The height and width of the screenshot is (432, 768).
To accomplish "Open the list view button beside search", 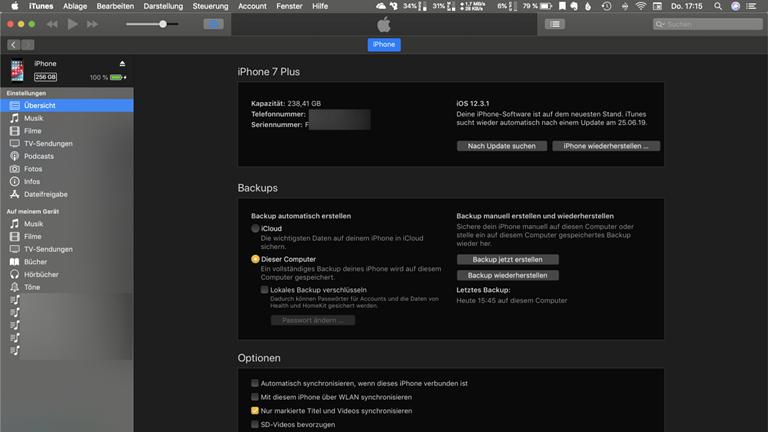I will tap(555, 23).
